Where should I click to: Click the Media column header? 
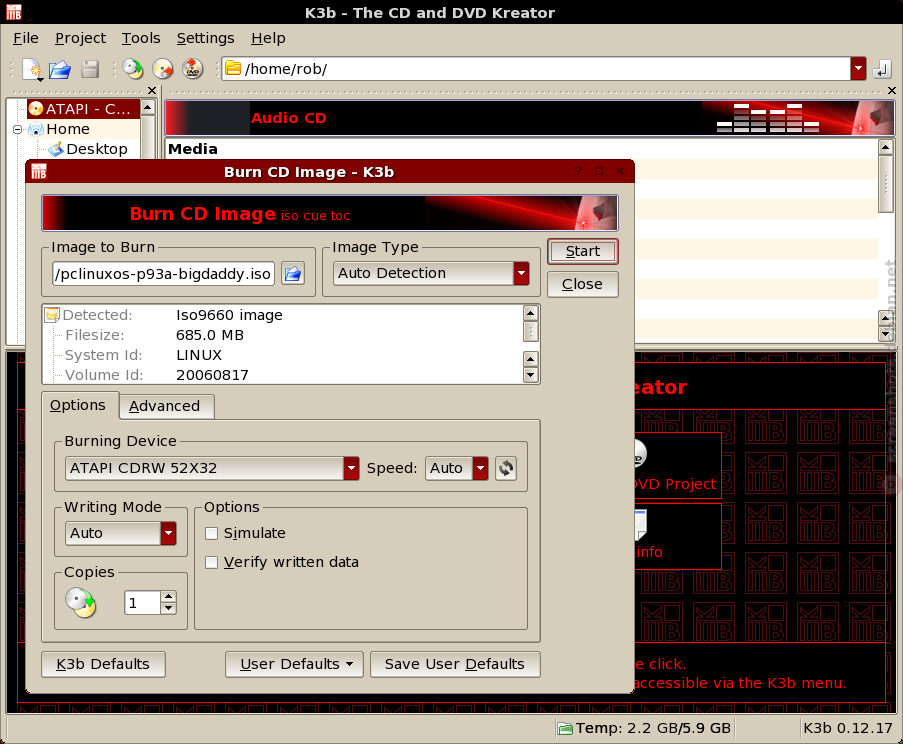click(193, 149)
